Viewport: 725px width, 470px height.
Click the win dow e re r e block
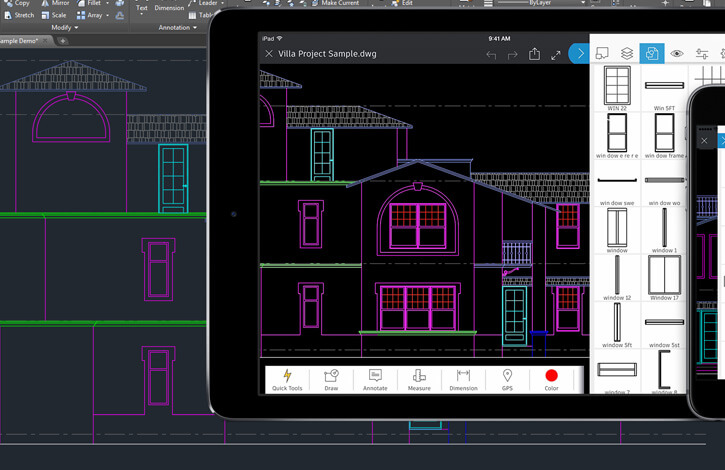(617, 136)
